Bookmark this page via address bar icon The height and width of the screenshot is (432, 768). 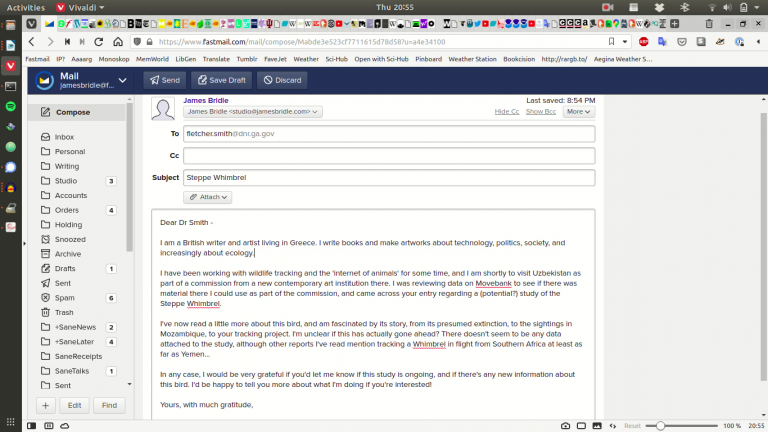[611, 42]
